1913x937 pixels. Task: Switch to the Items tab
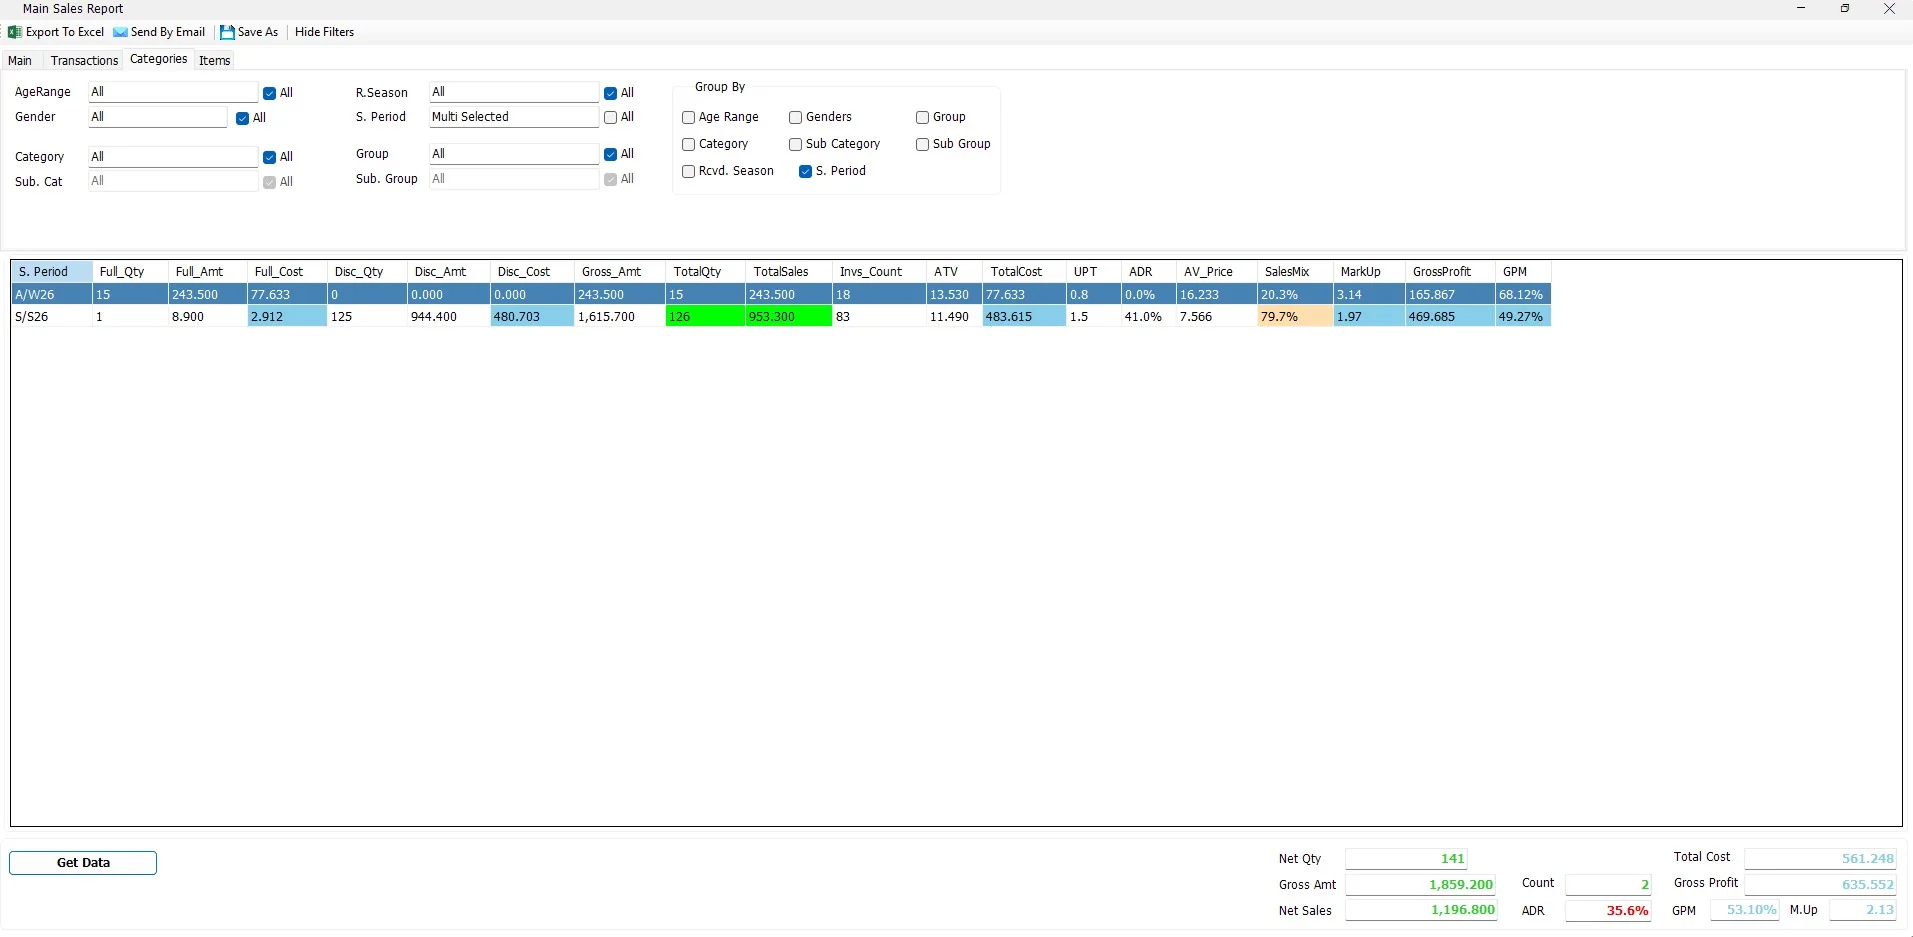214,60
